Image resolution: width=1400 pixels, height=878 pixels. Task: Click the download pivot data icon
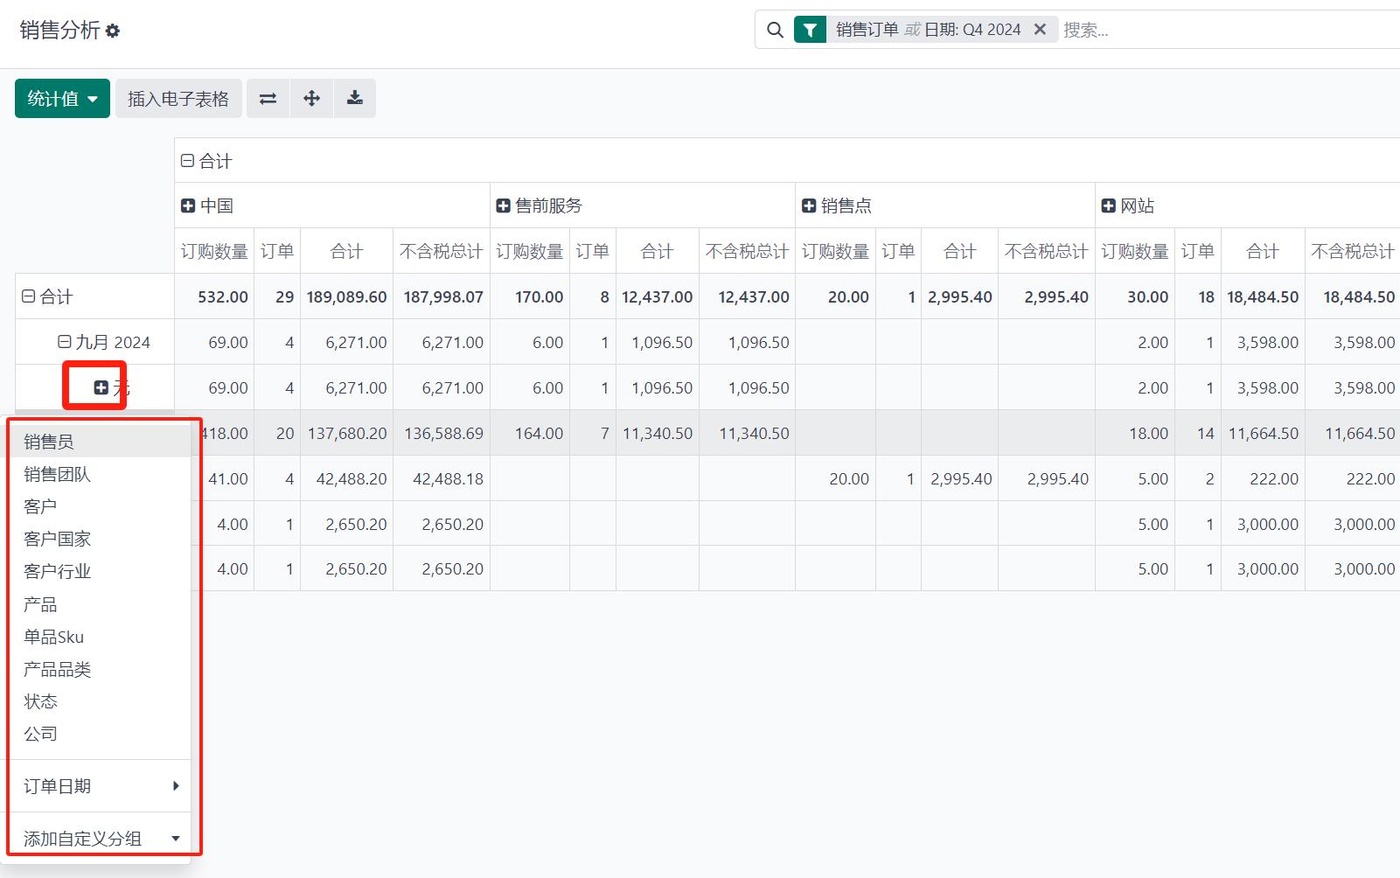(354, 99)
